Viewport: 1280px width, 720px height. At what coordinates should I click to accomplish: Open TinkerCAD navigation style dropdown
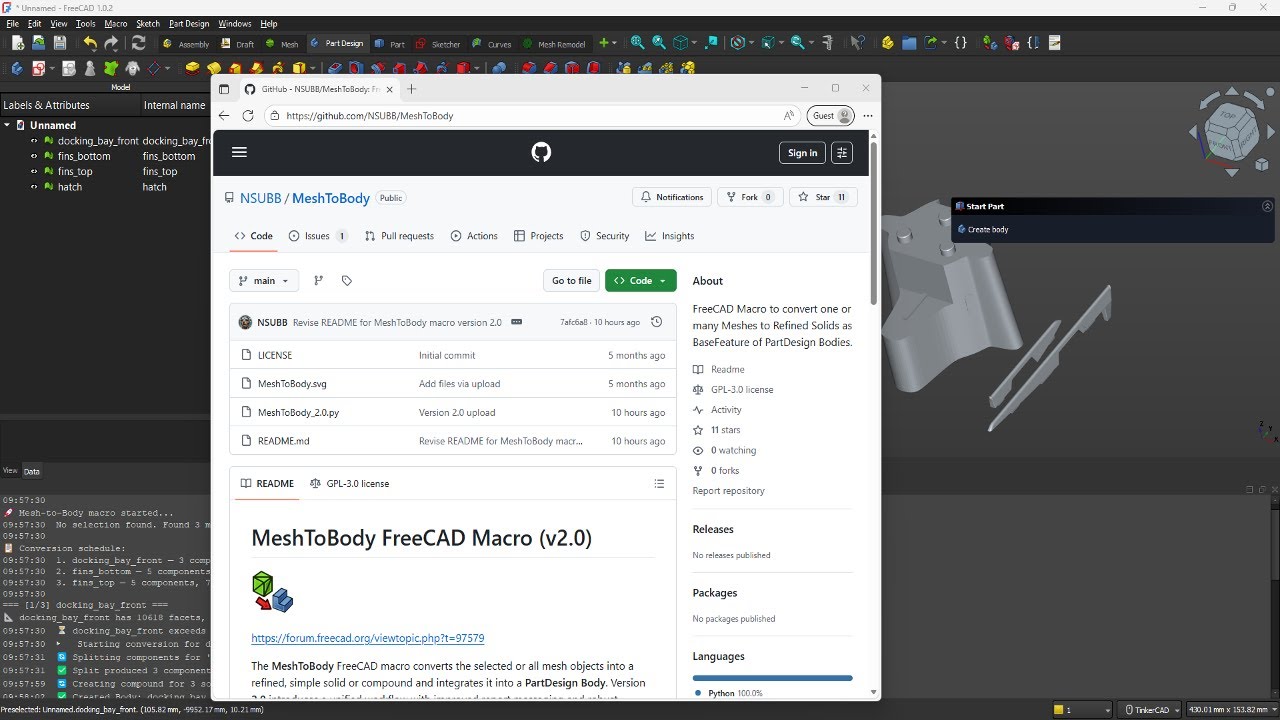[1147, 710]
